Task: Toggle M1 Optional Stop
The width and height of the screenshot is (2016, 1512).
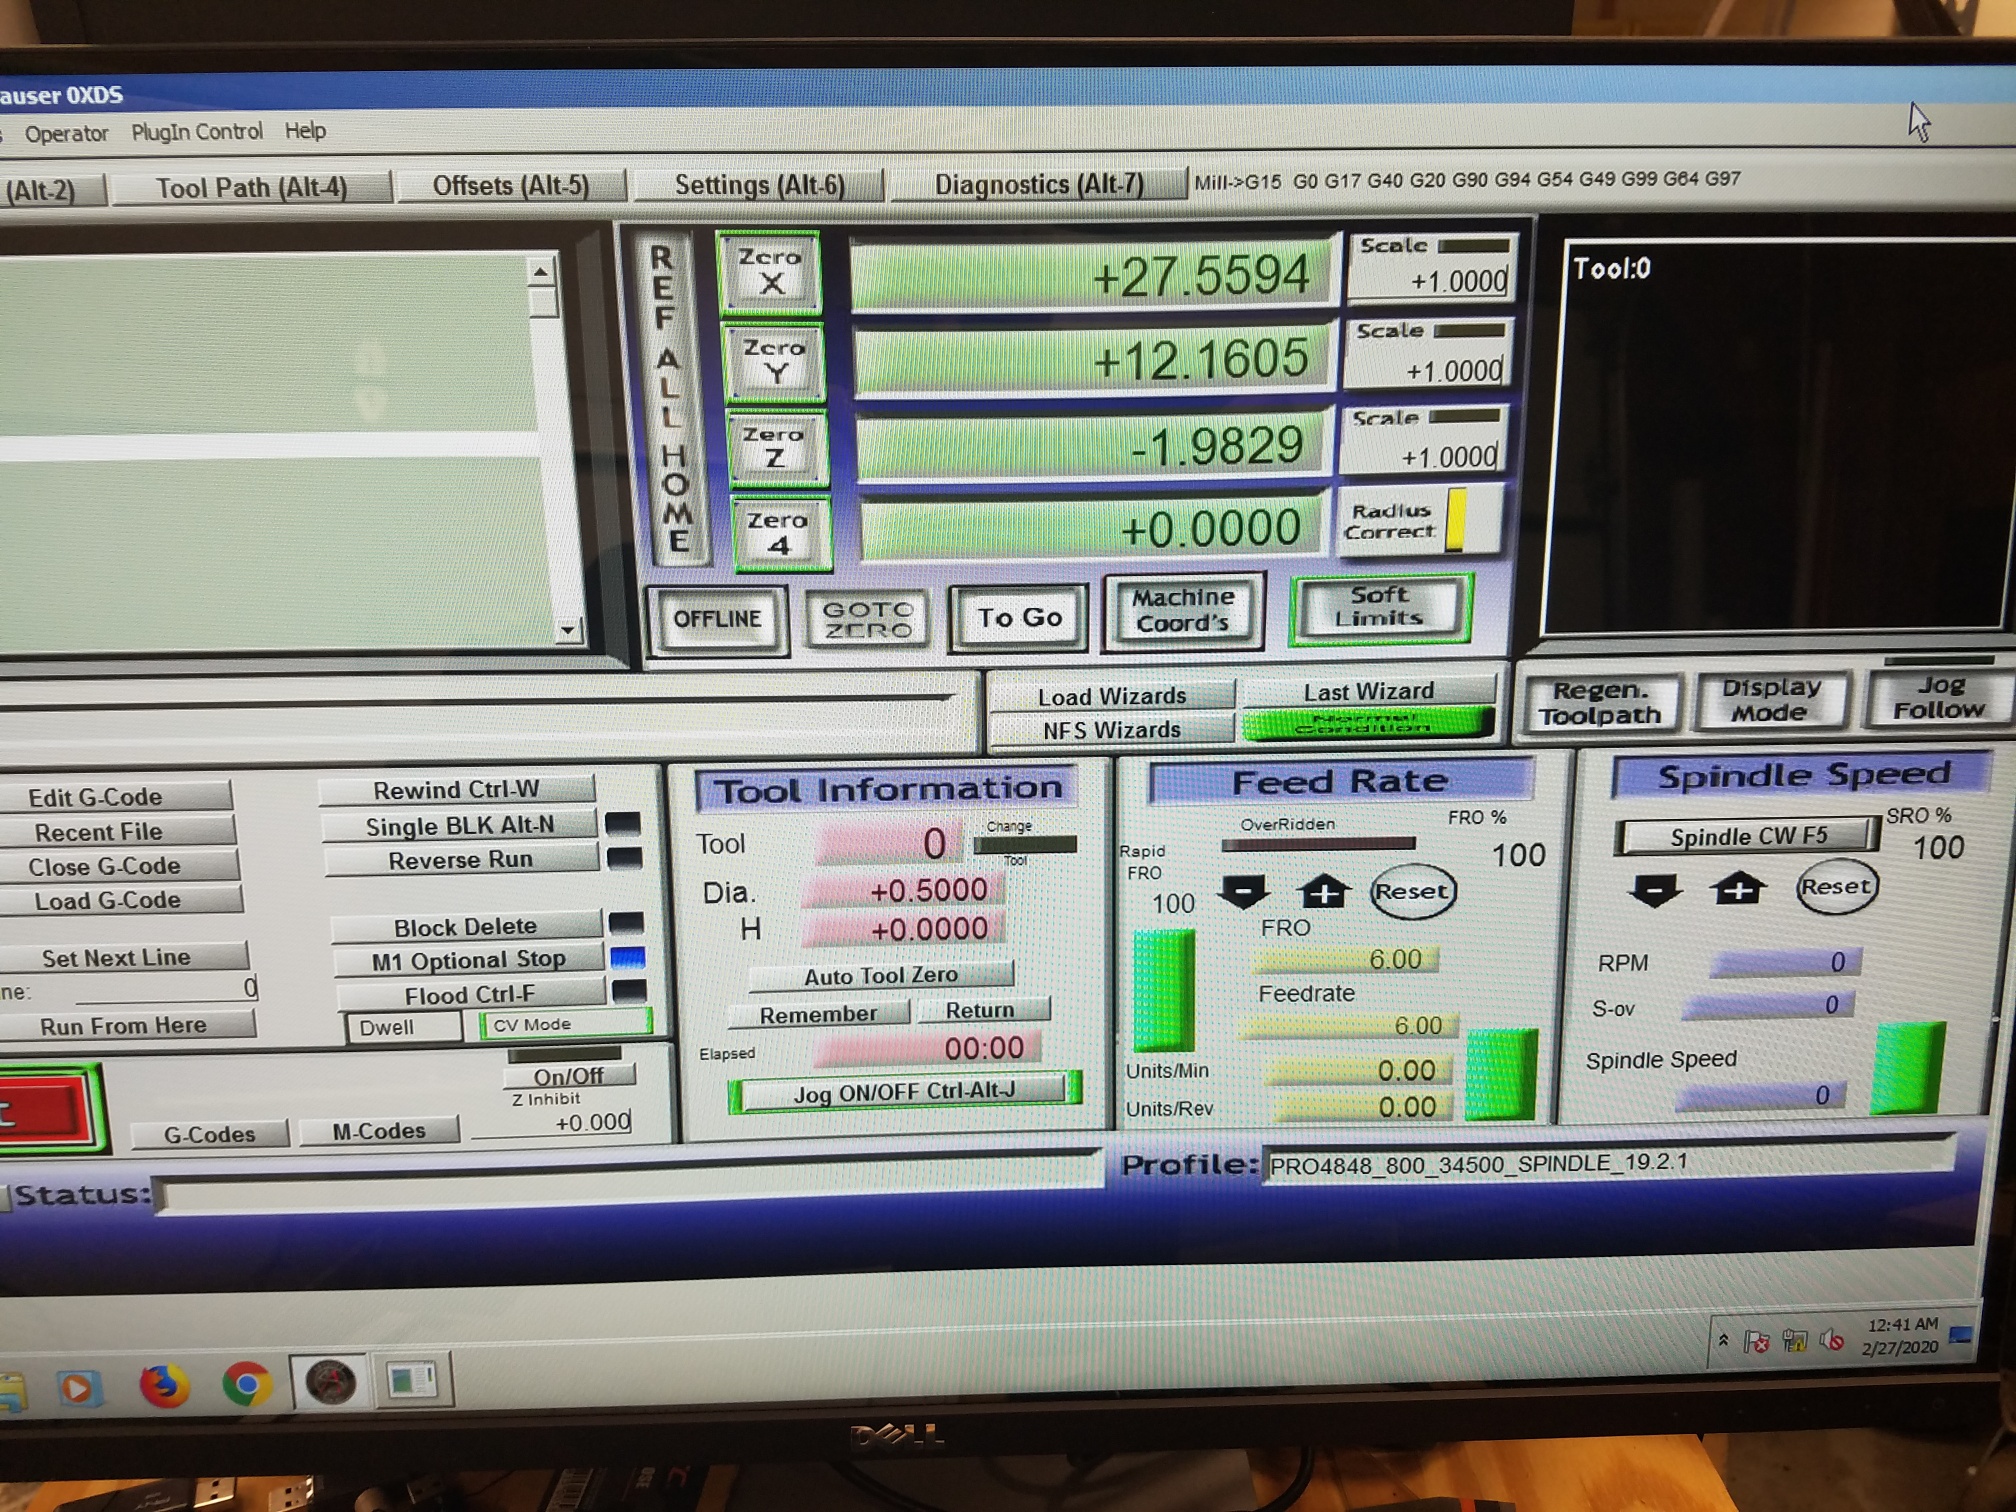Action: click(x=469, y=960)
